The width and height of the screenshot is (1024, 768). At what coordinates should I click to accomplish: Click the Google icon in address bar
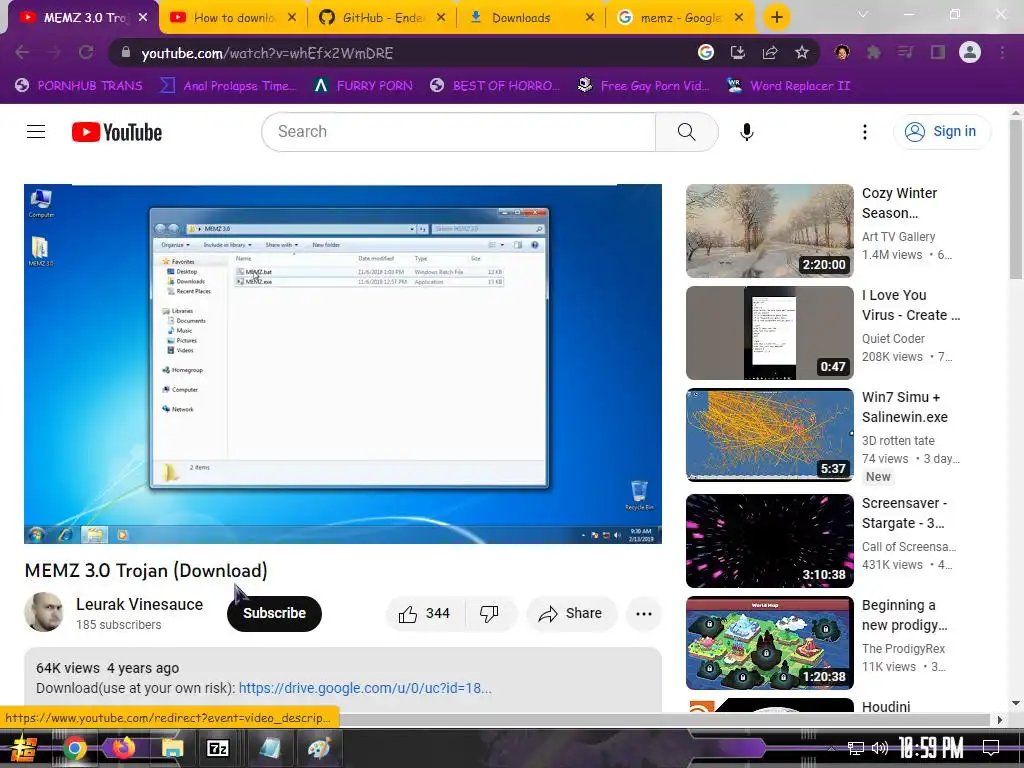point(706,53)
